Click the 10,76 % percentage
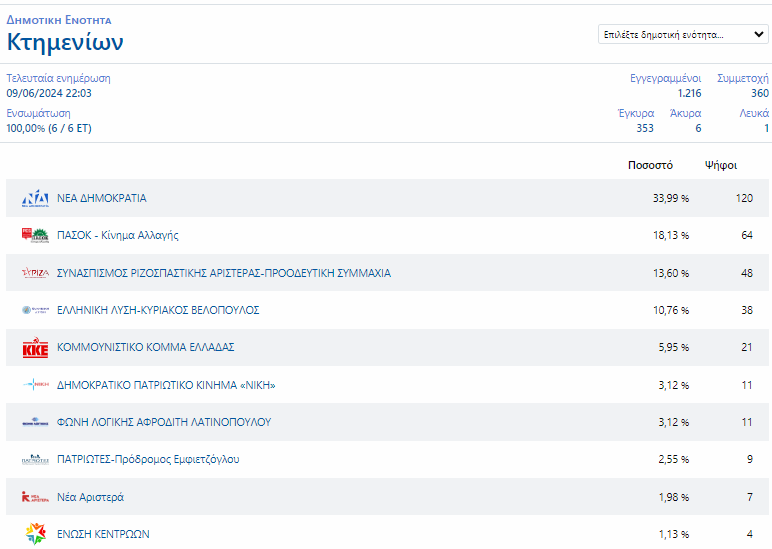Image resolution: width=772 pixels, height=549 pixels. pyautogui.click(x=671, y=310)
